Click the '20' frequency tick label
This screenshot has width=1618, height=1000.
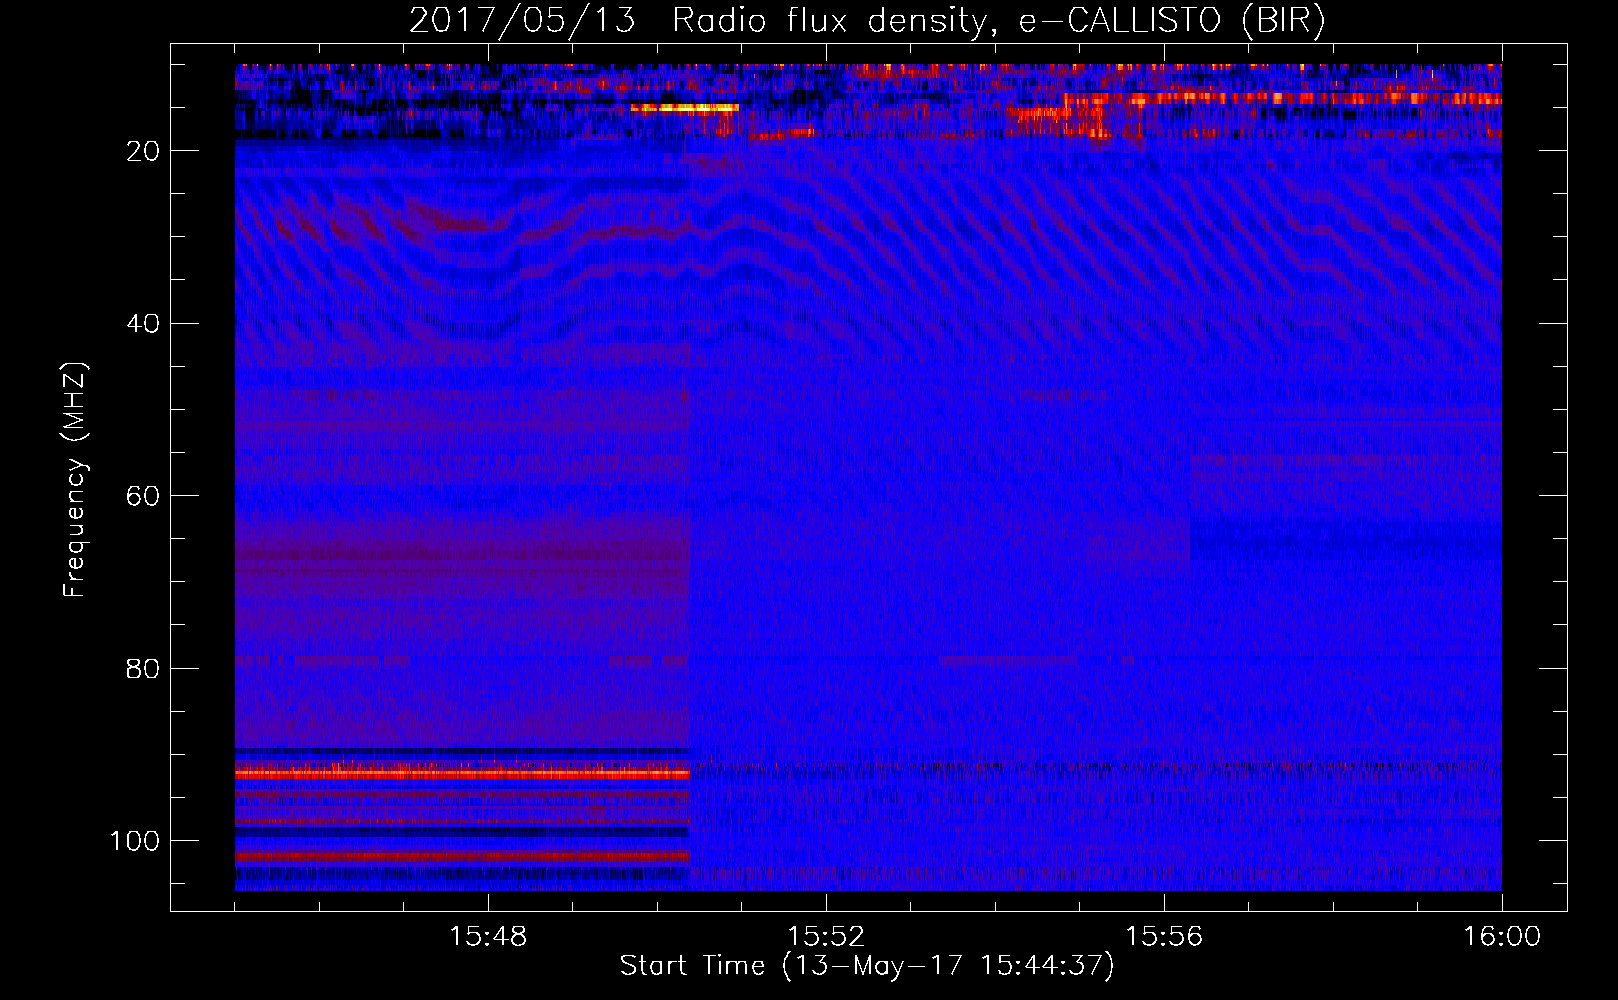144,151
